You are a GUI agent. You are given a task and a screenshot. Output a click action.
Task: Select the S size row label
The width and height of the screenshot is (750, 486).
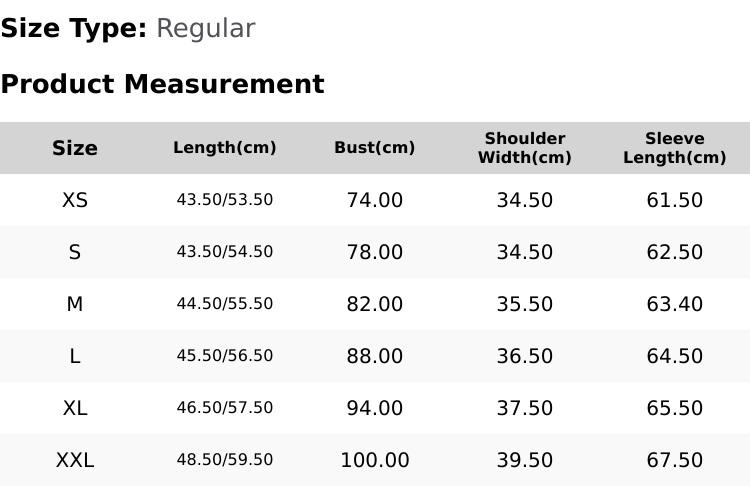click(x=75, y=252)
